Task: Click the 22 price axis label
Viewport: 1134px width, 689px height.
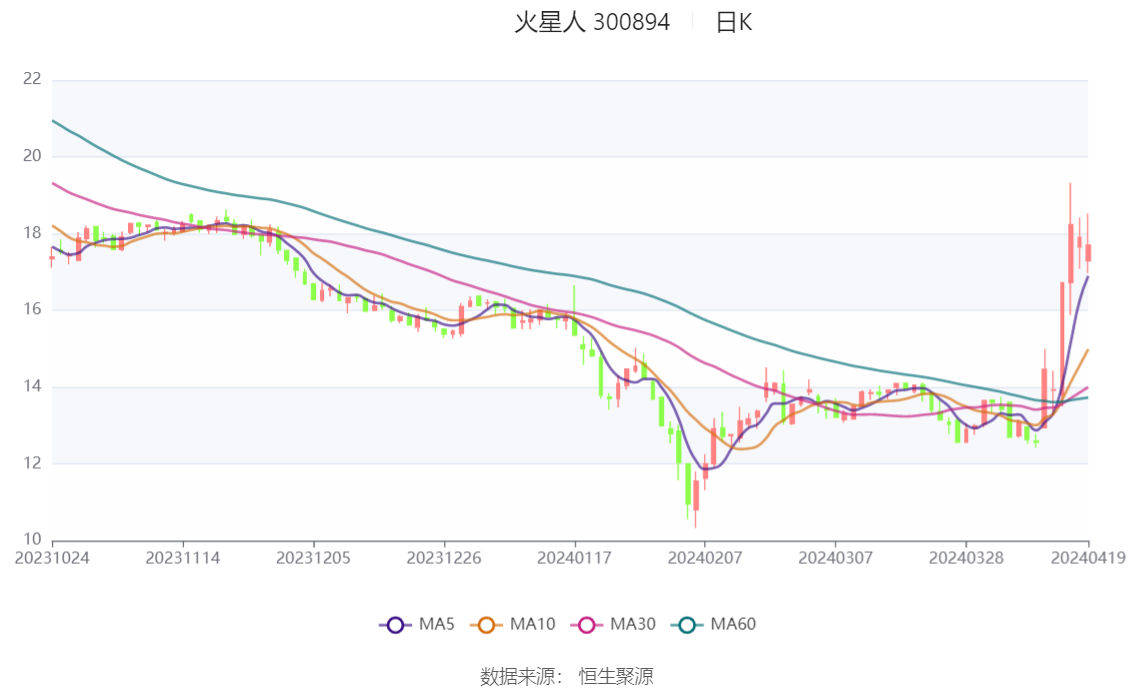Action: pos(32,78)
